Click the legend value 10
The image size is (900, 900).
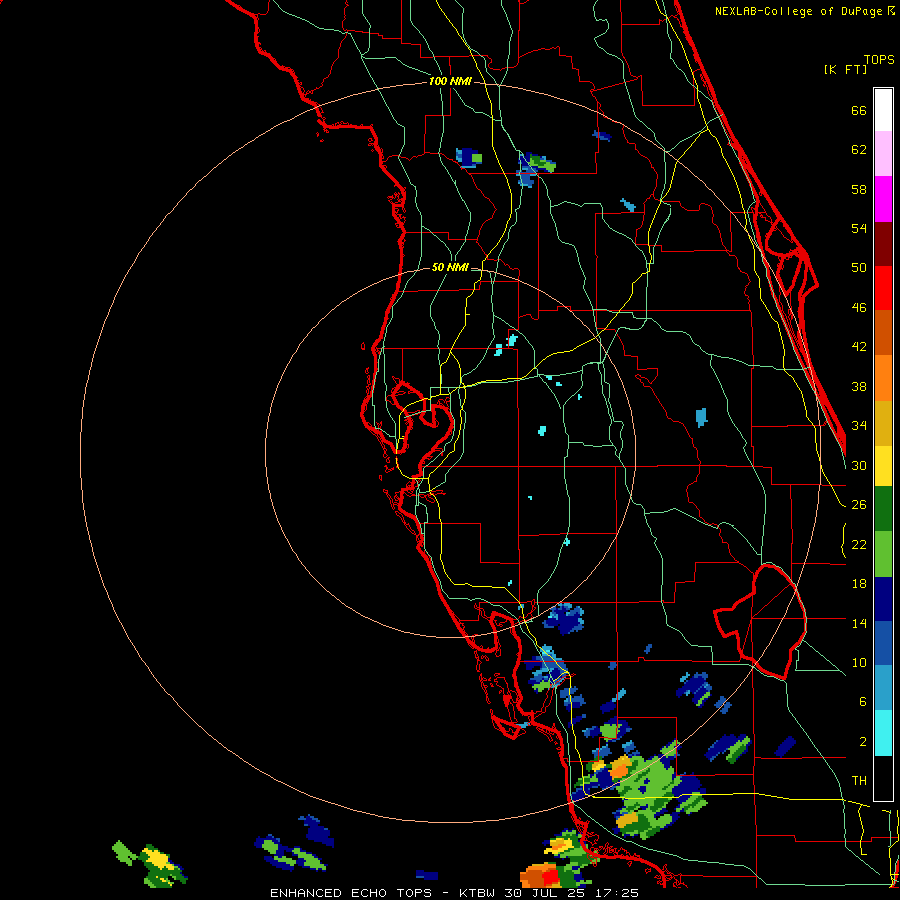tap(859, 662)
